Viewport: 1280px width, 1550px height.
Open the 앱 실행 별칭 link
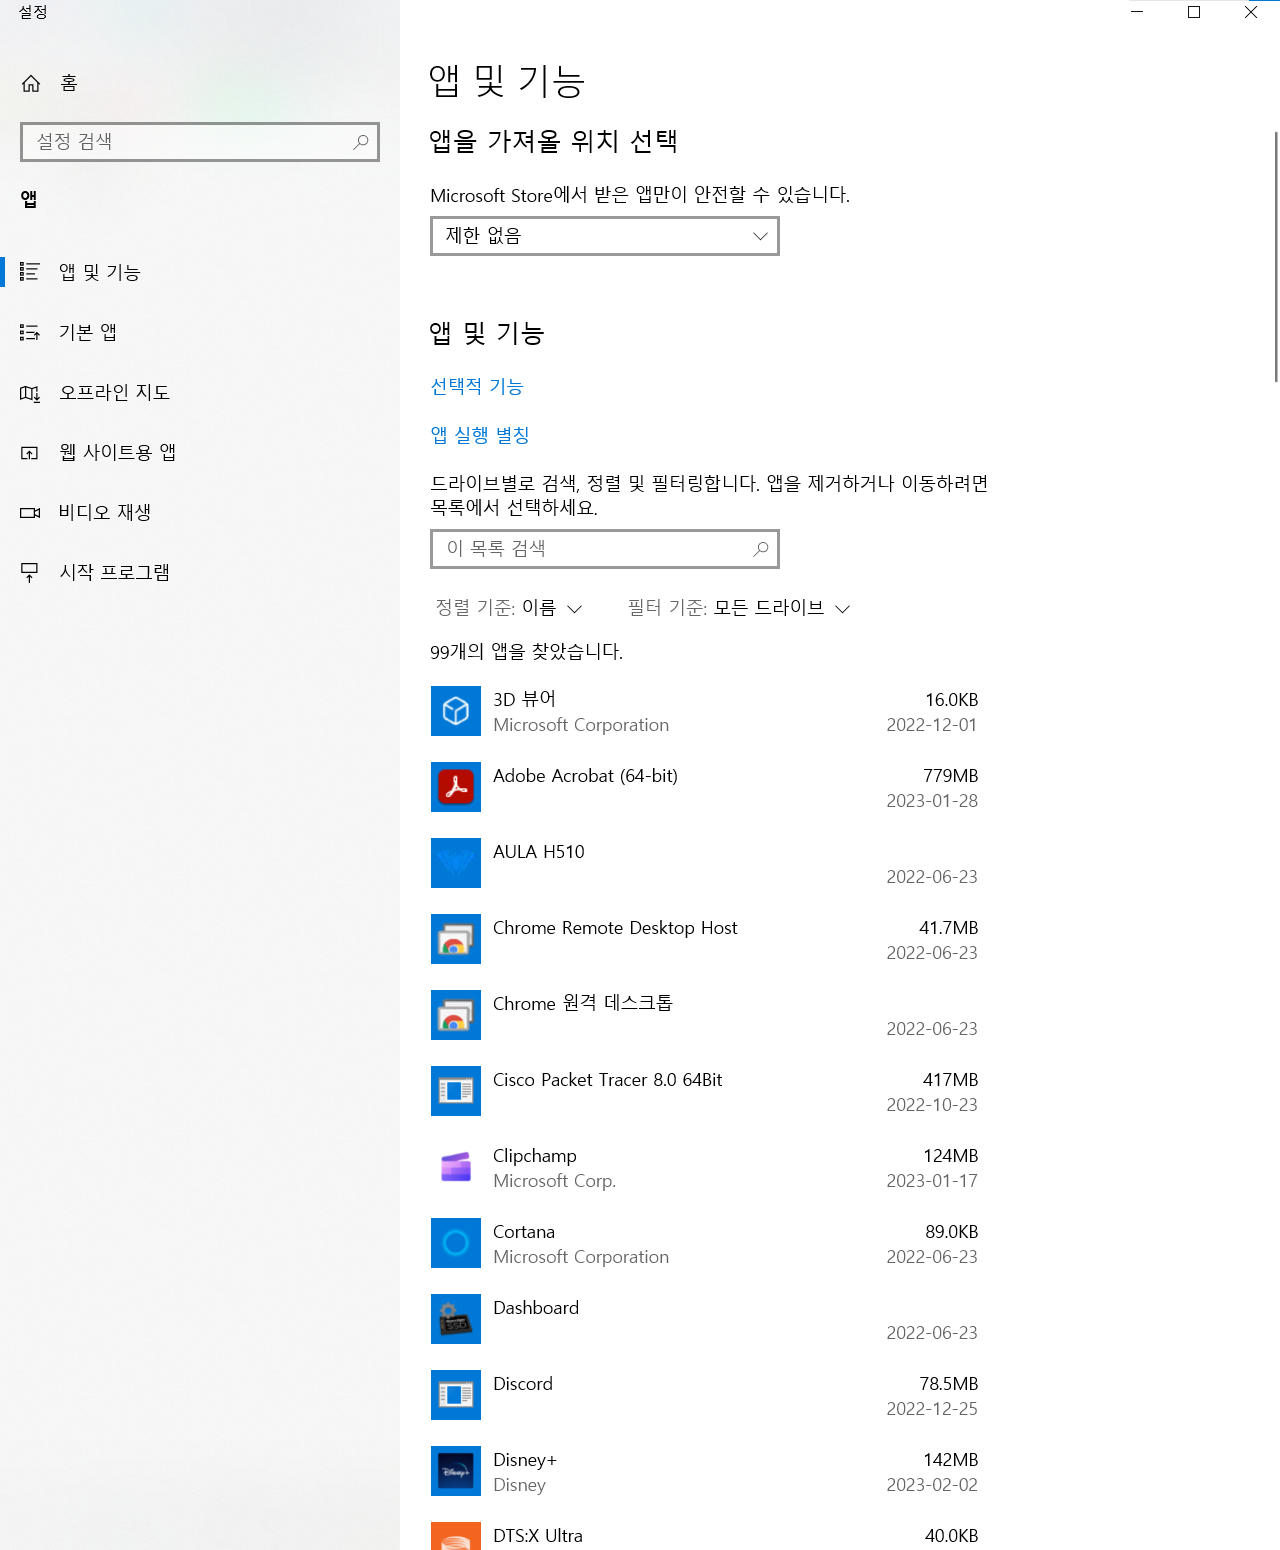click(480, 435)
